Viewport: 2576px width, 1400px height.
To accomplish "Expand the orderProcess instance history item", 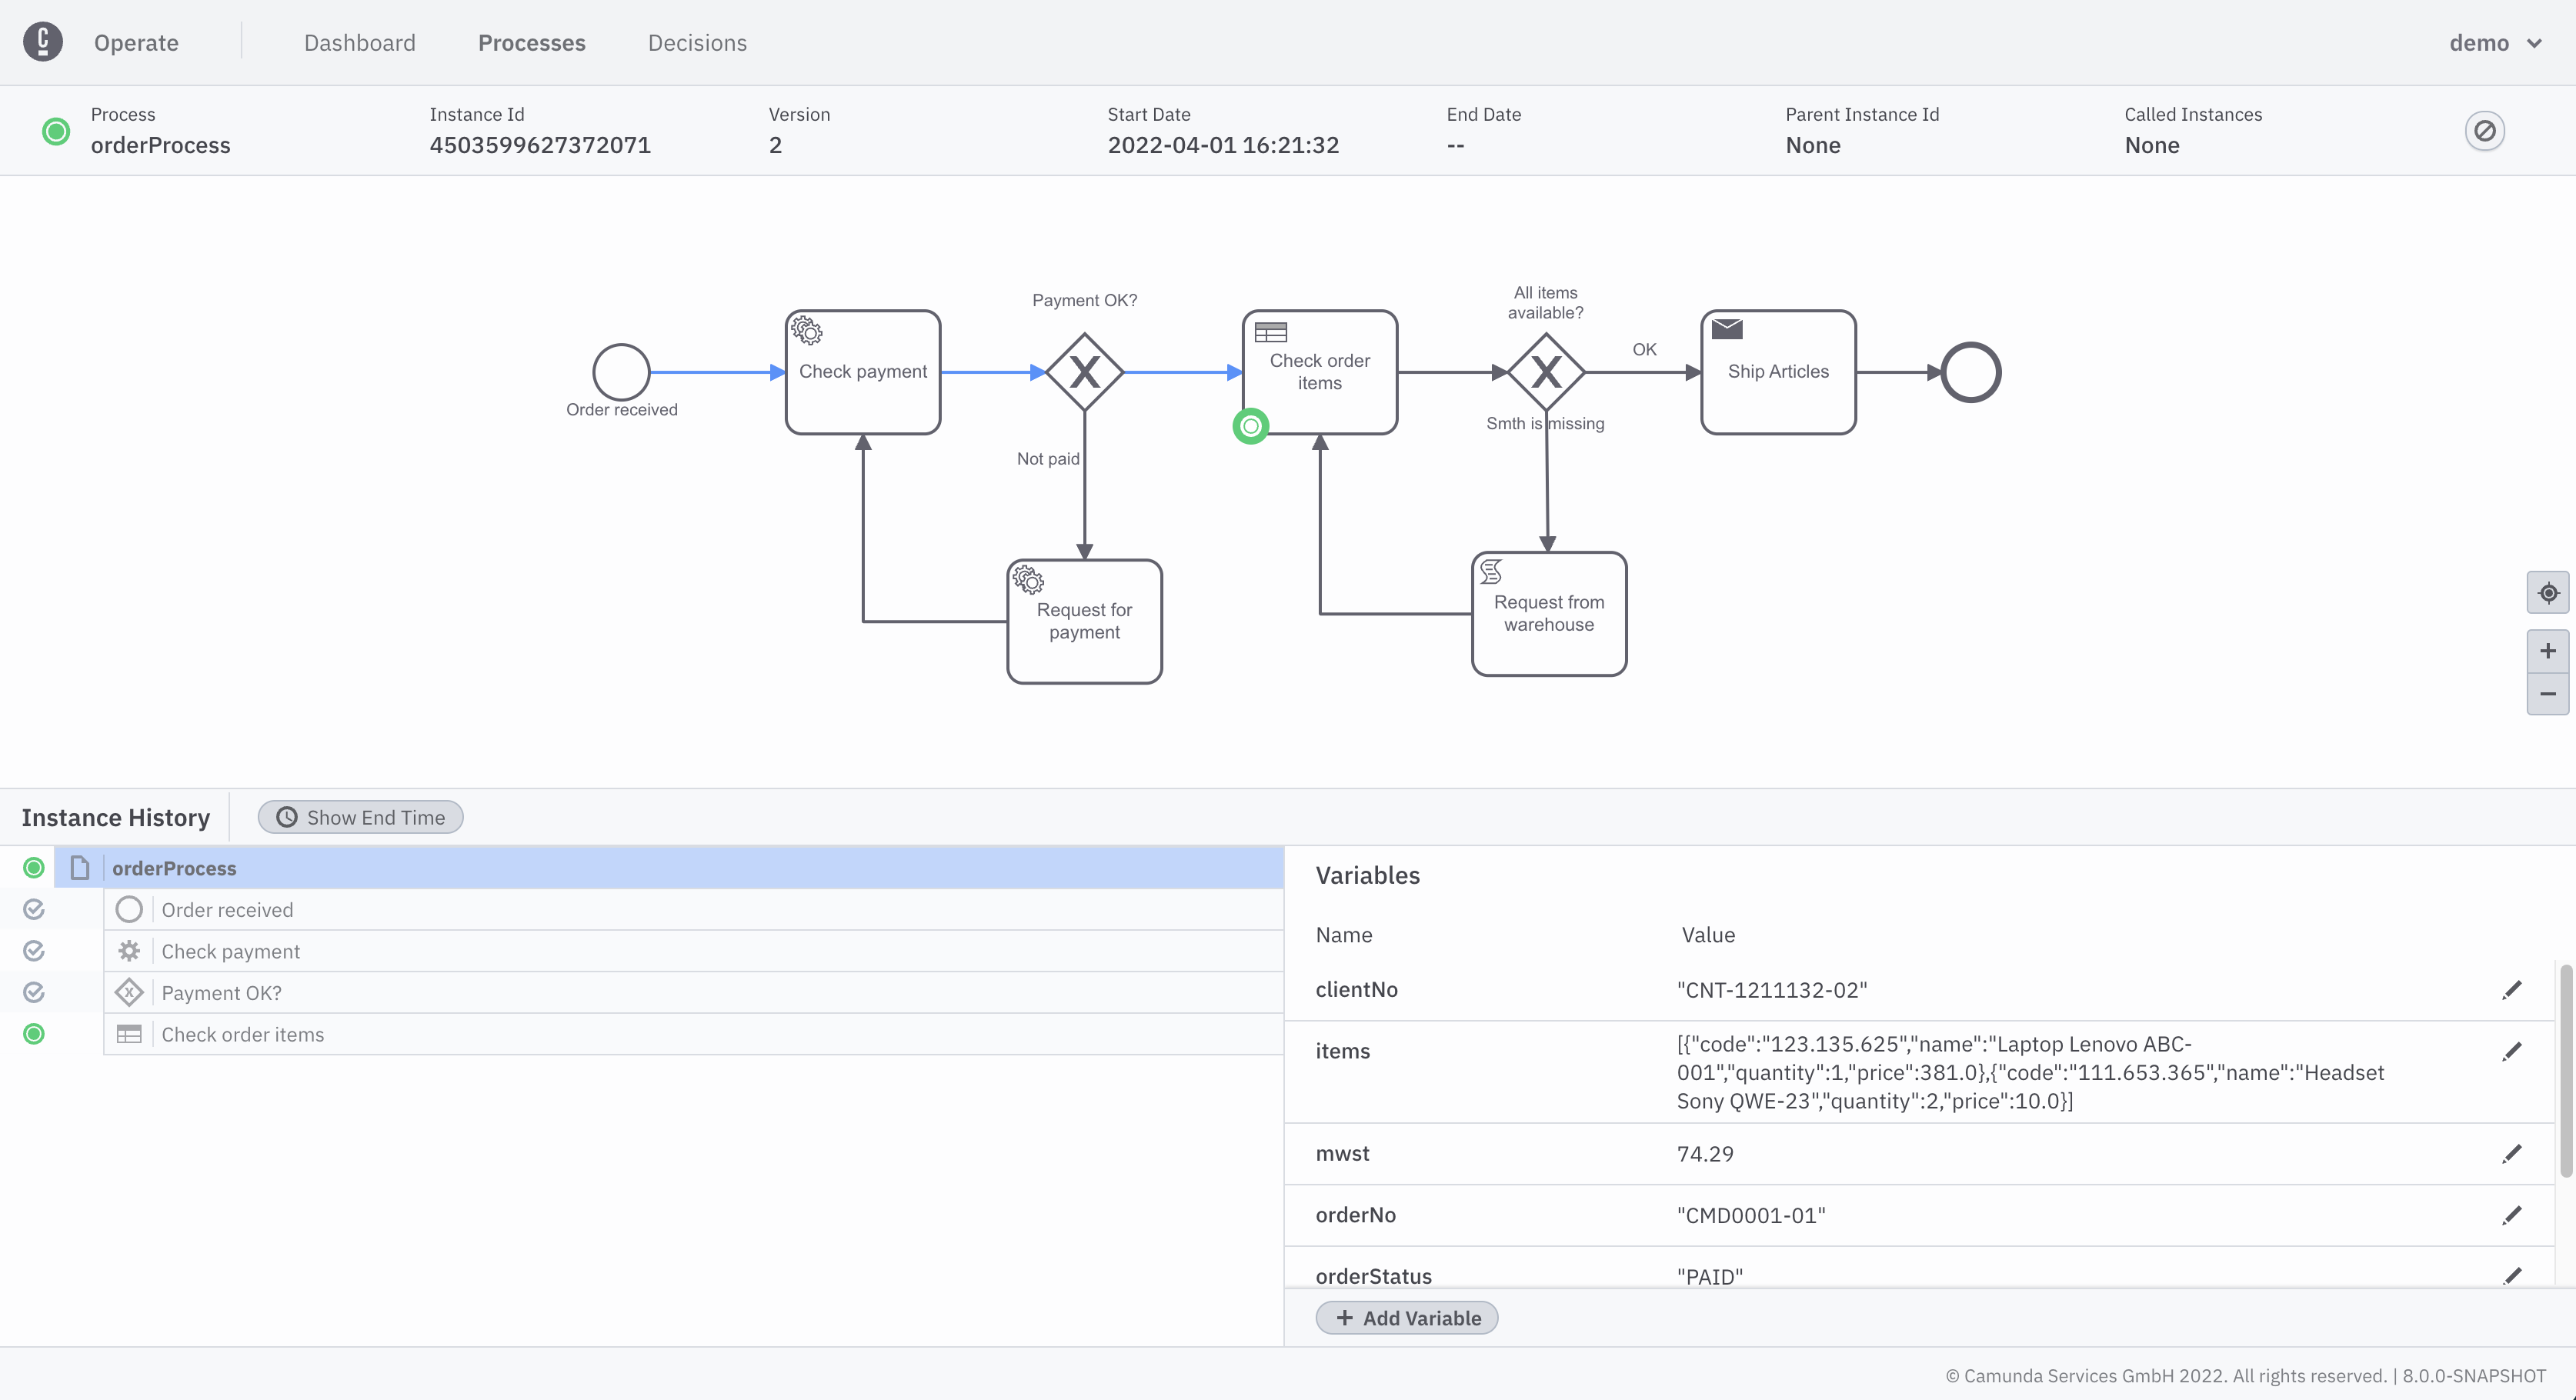I will [79, 867].
